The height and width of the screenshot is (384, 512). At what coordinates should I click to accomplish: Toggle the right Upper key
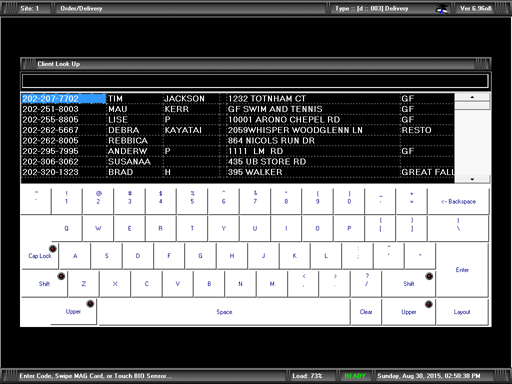coord(409,312)
